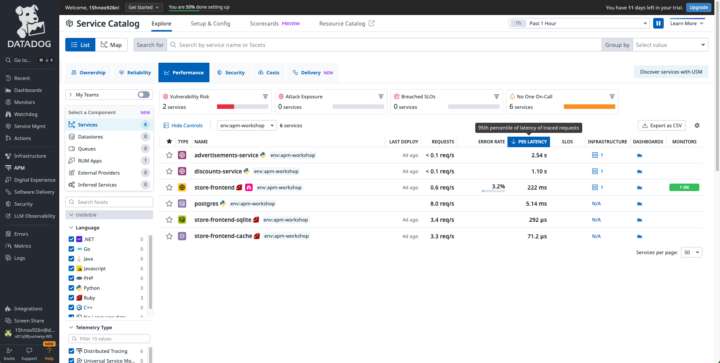Toggle the My Teams switch

[144, 95]
